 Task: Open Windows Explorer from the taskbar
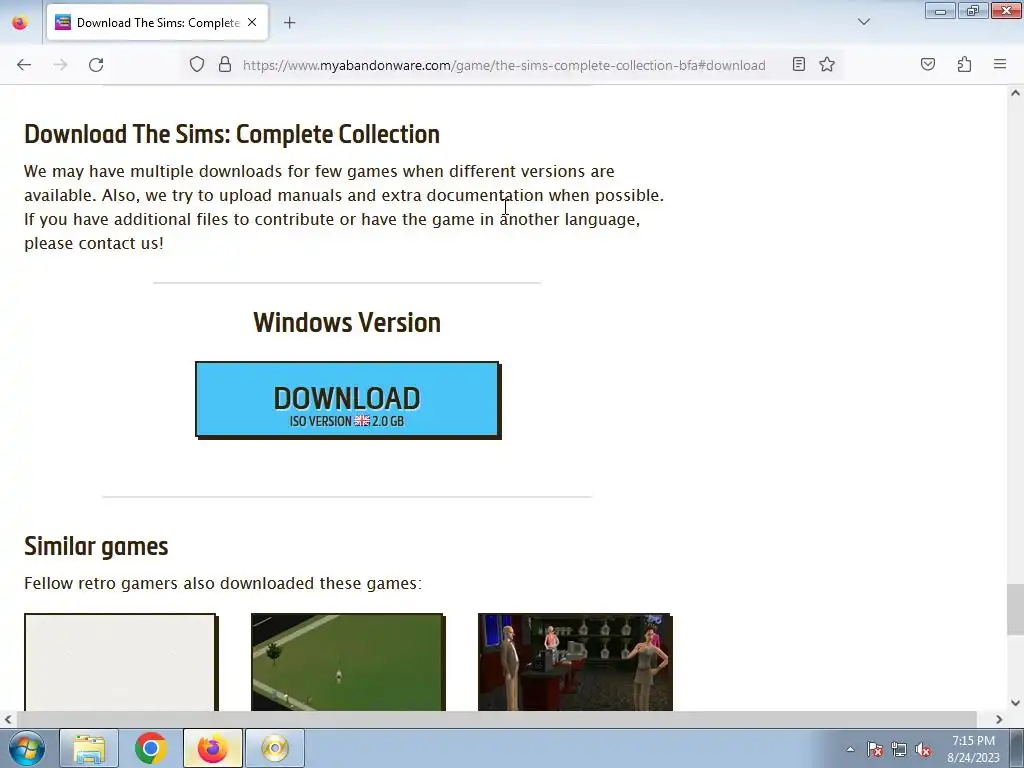(89, 748)
